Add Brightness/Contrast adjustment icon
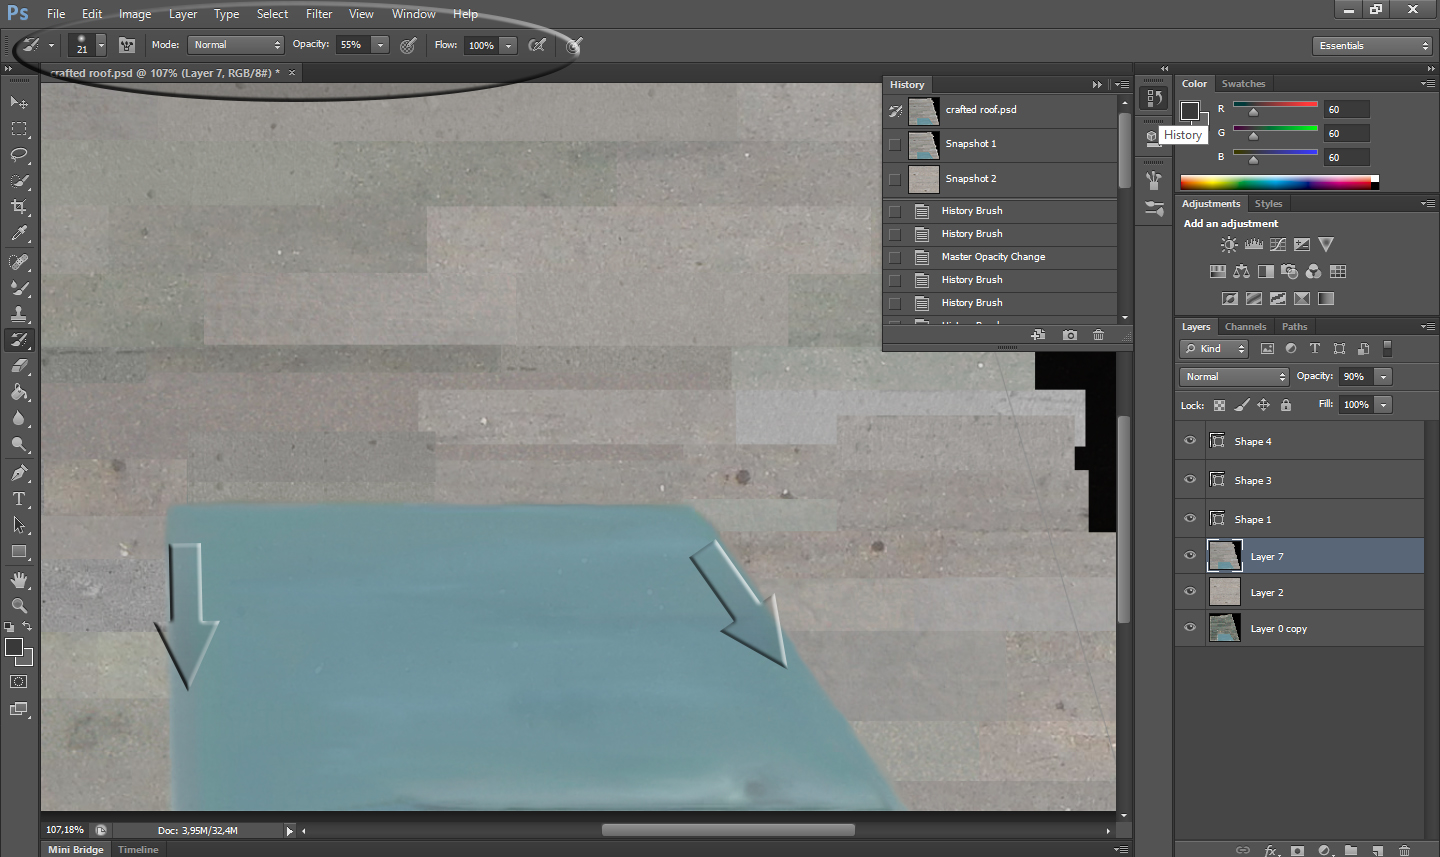The height and width of the screenshot is (857, 1440). point(1229,244)
